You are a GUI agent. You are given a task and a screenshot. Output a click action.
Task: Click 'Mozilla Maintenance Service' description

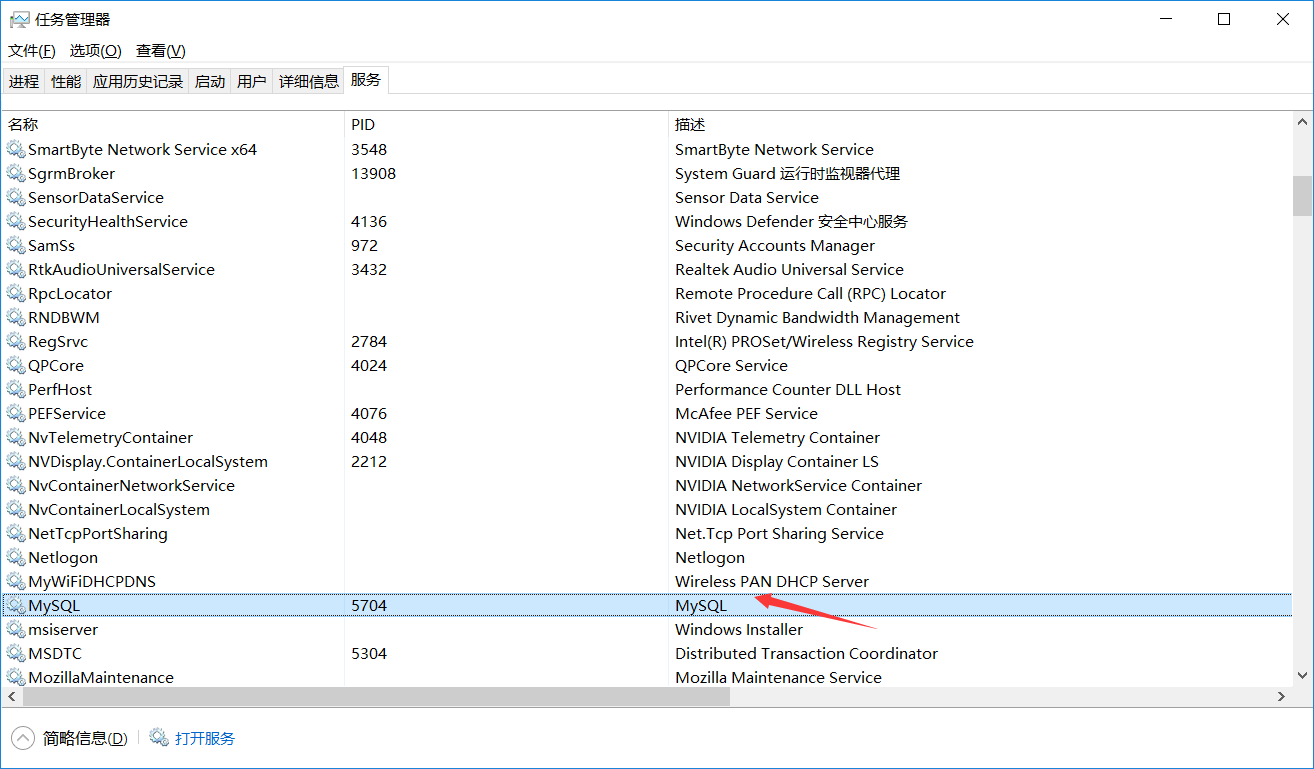coord(779,678)
